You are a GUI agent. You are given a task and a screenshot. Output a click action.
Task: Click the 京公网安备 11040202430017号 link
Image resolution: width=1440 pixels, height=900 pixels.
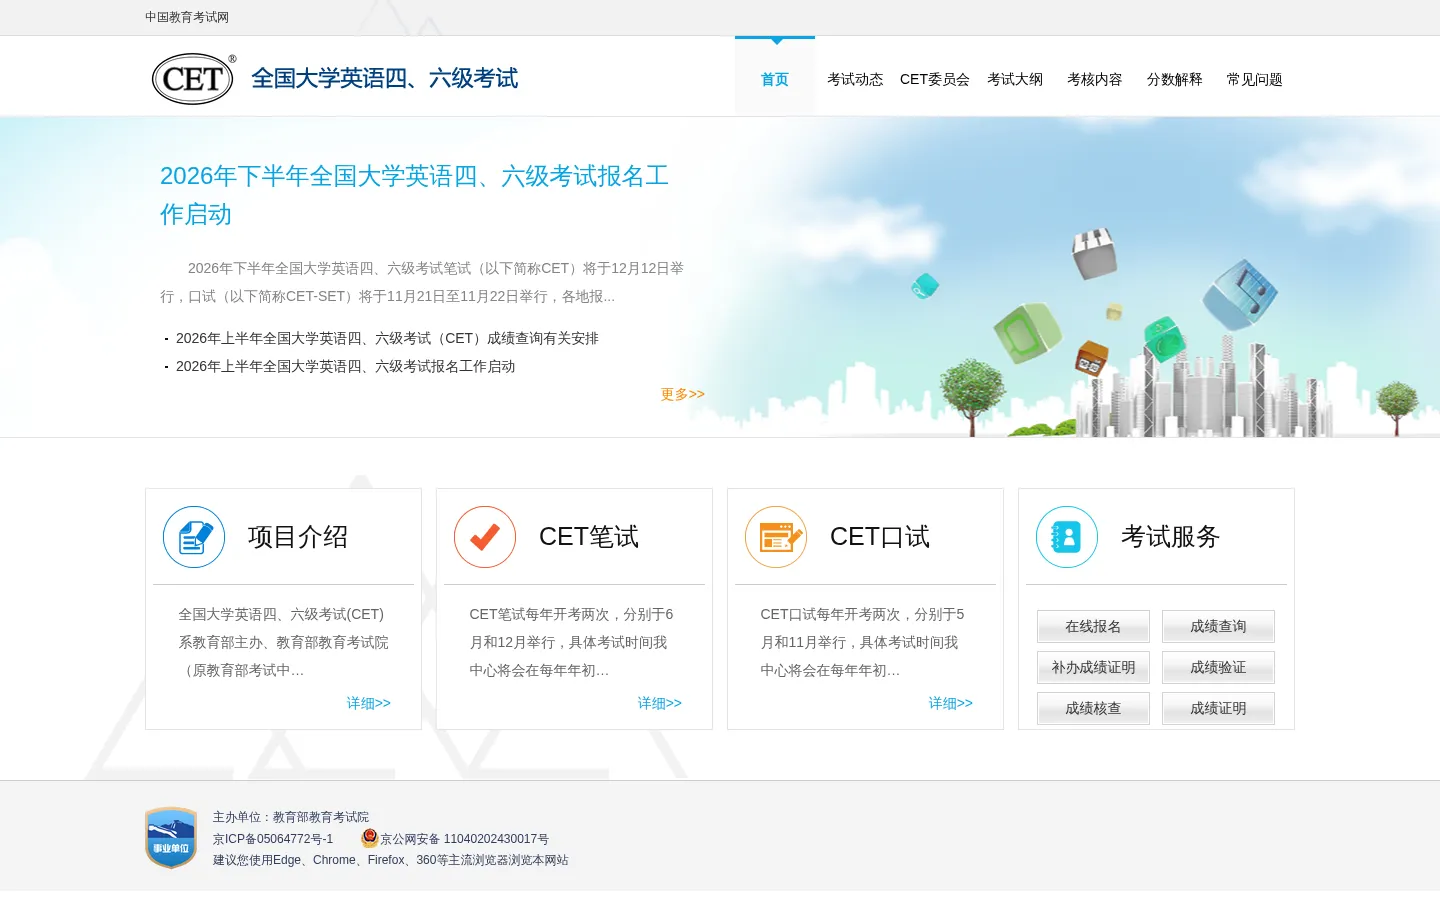pos(464,839)
